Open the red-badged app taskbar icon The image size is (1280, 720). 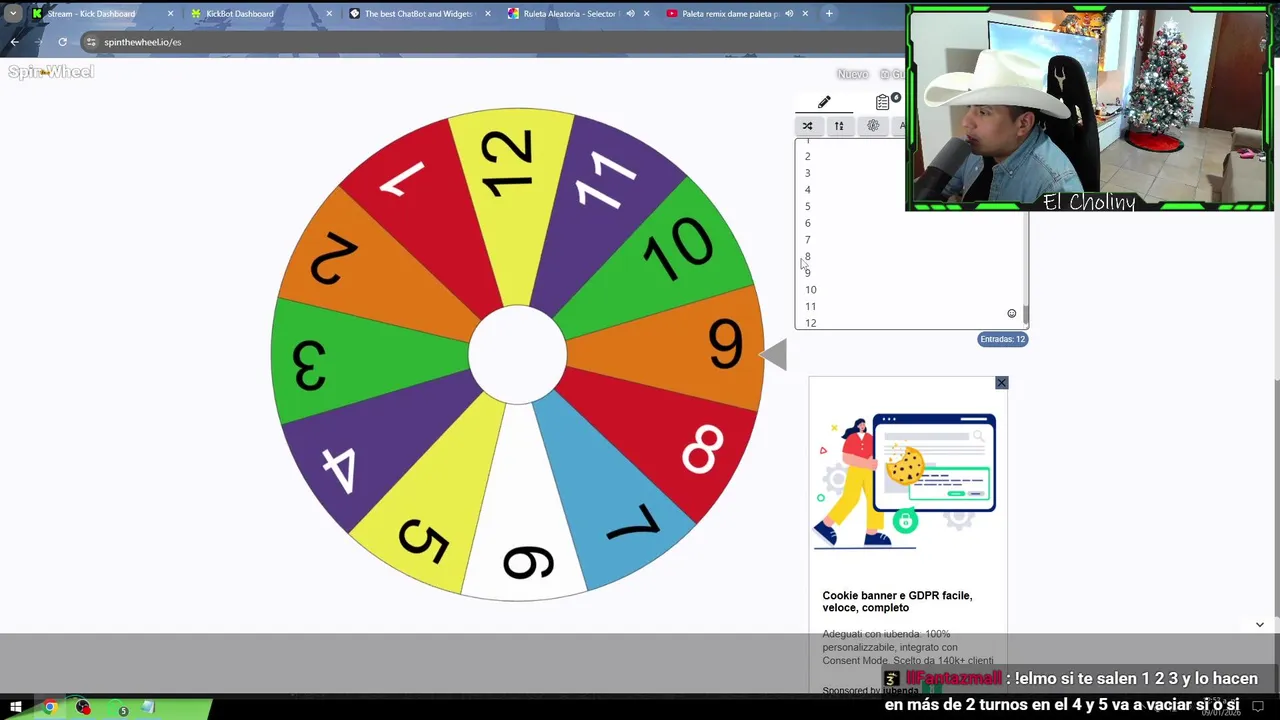tap(83, 708)
